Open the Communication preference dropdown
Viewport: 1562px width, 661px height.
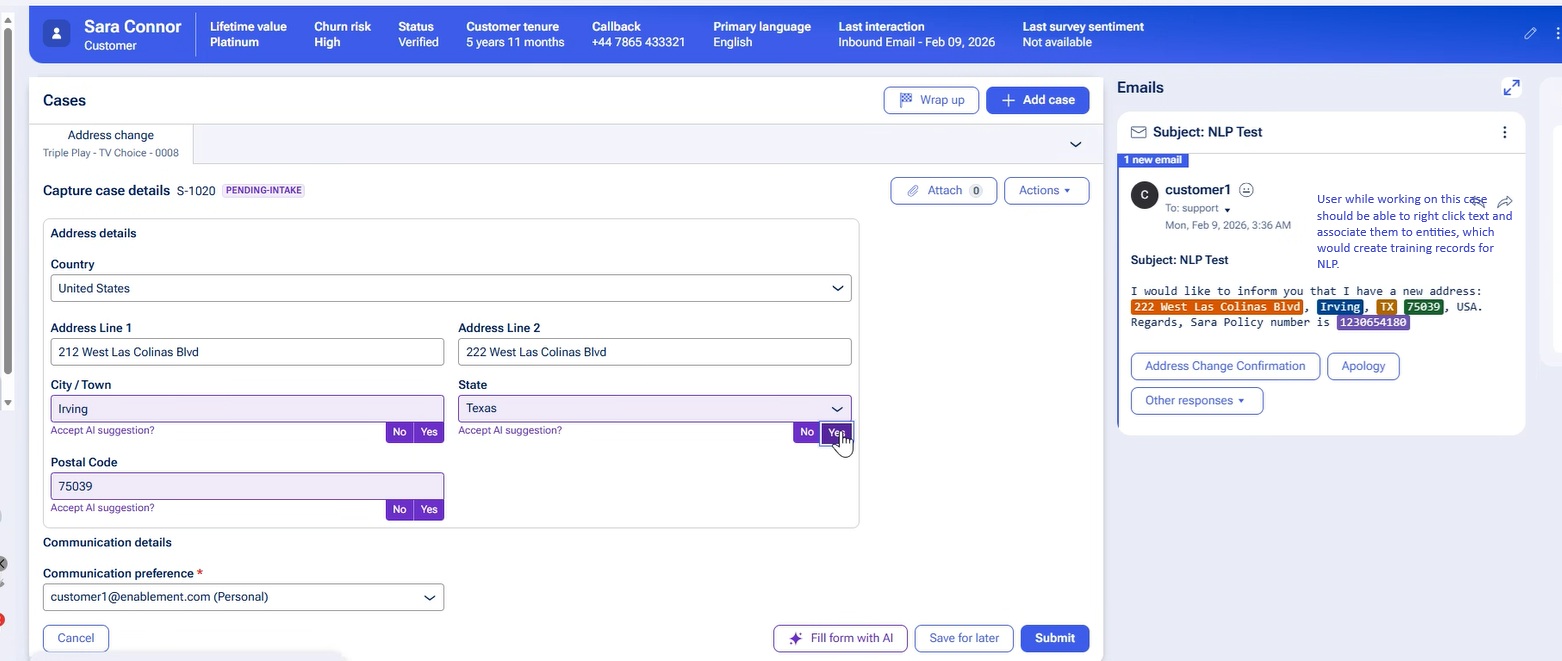[x=243, y=597]
